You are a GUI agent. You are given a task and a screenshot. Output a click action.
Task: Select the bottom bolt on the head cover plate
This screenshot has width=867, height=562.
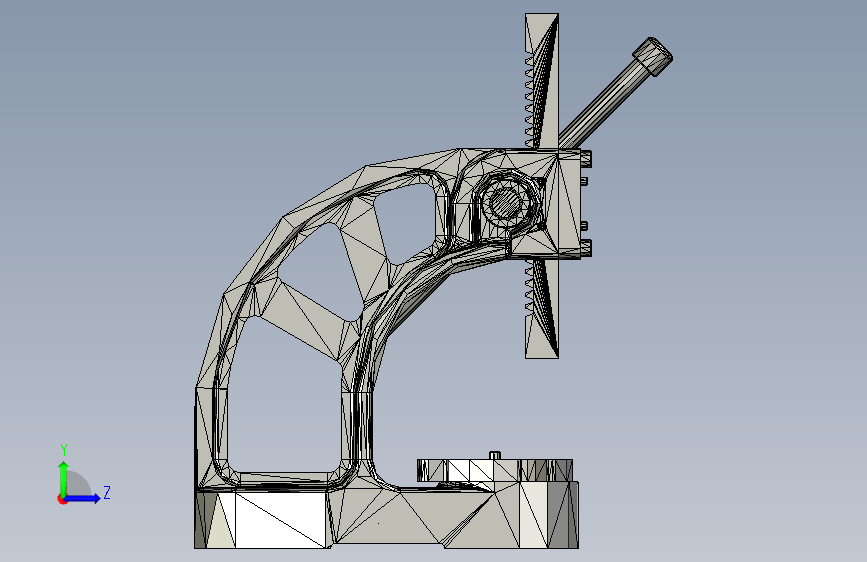[586, 248]
